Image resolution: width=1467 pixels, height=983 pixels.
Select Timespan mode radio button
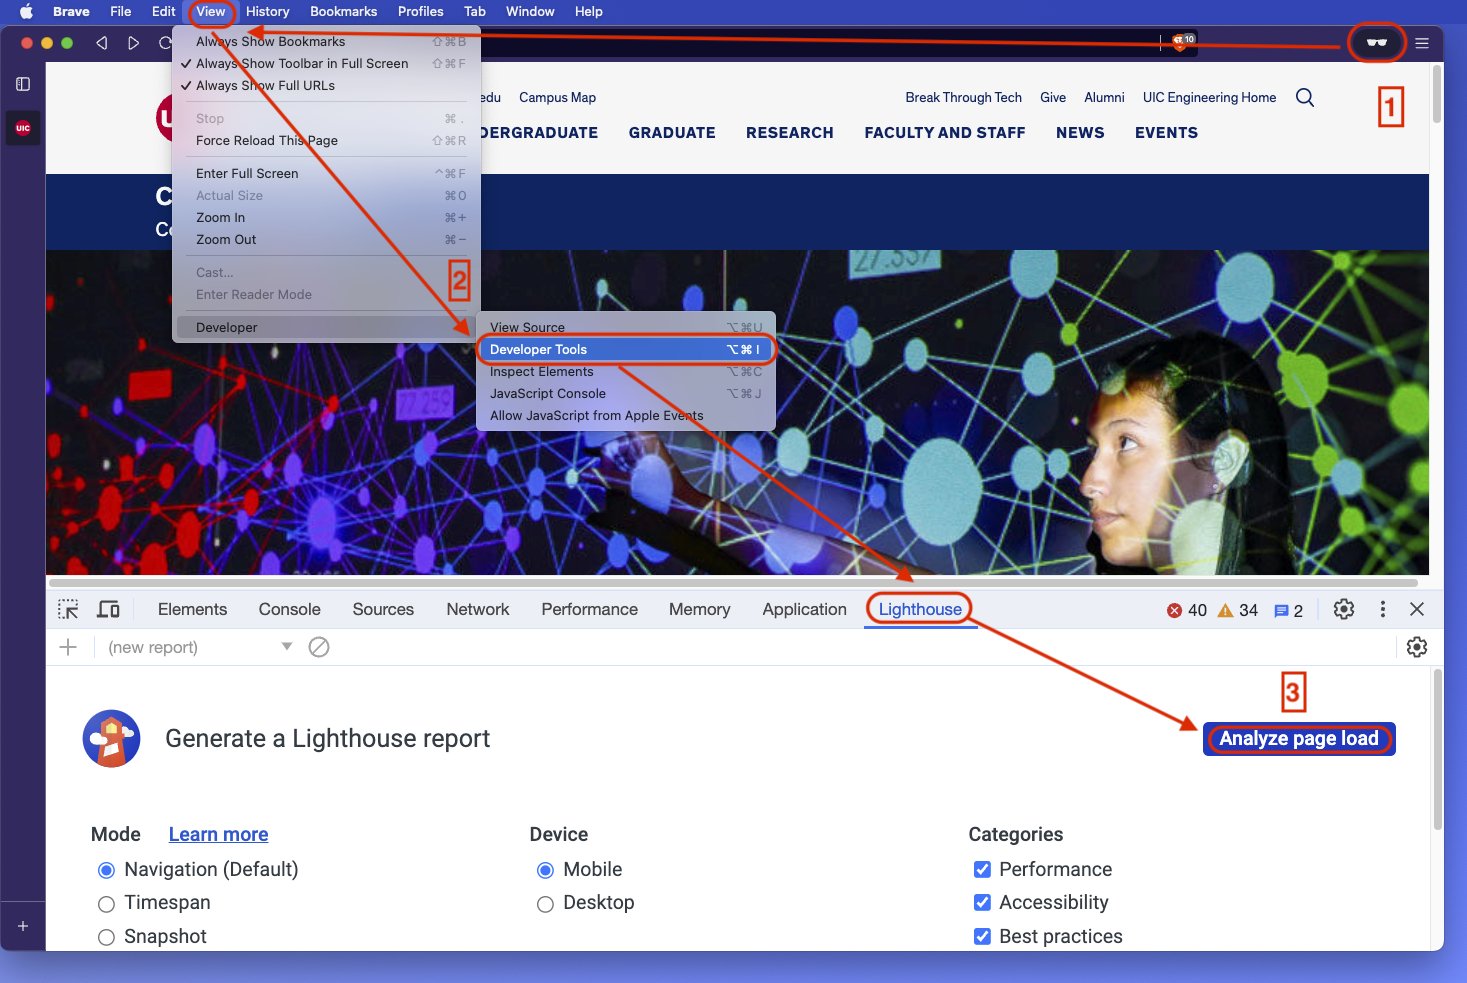[x=106, y=904]
